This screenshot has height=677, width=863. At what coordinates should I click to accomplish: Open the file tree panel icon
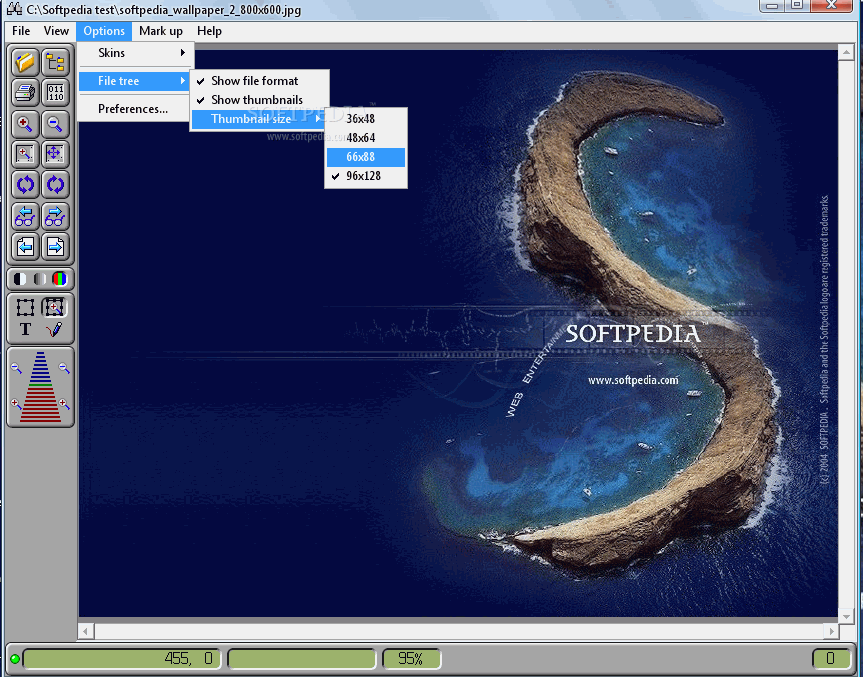[55, 62]
